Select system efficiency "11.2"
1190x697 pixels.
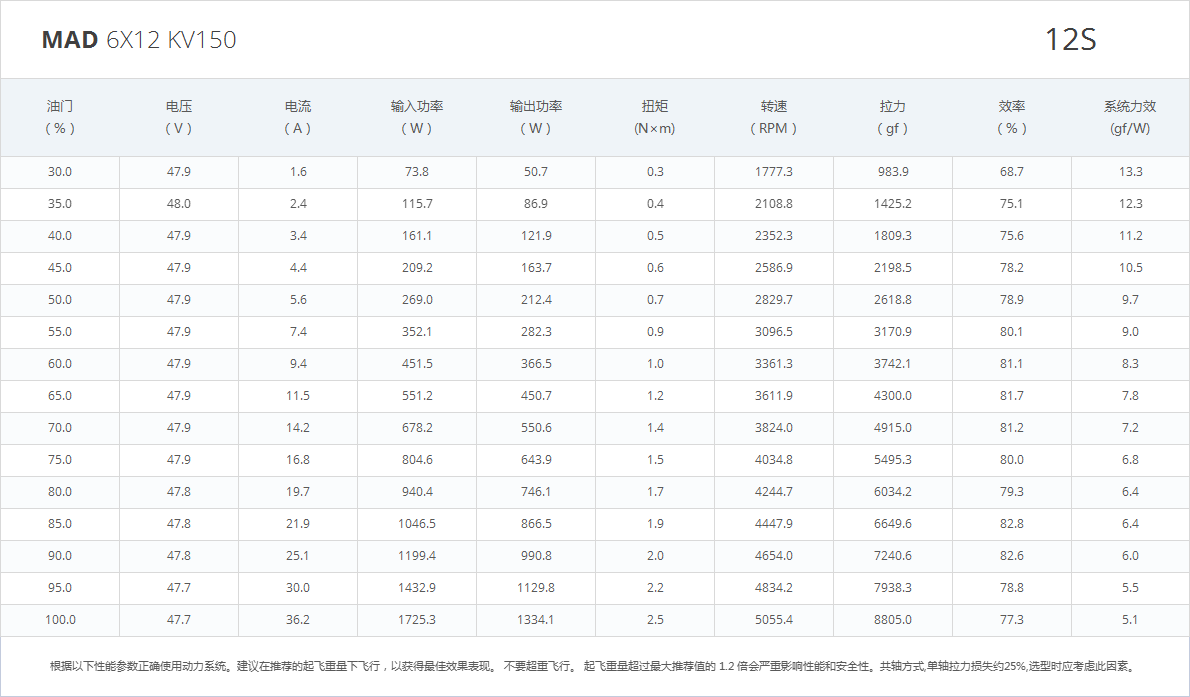point(1131,235)
